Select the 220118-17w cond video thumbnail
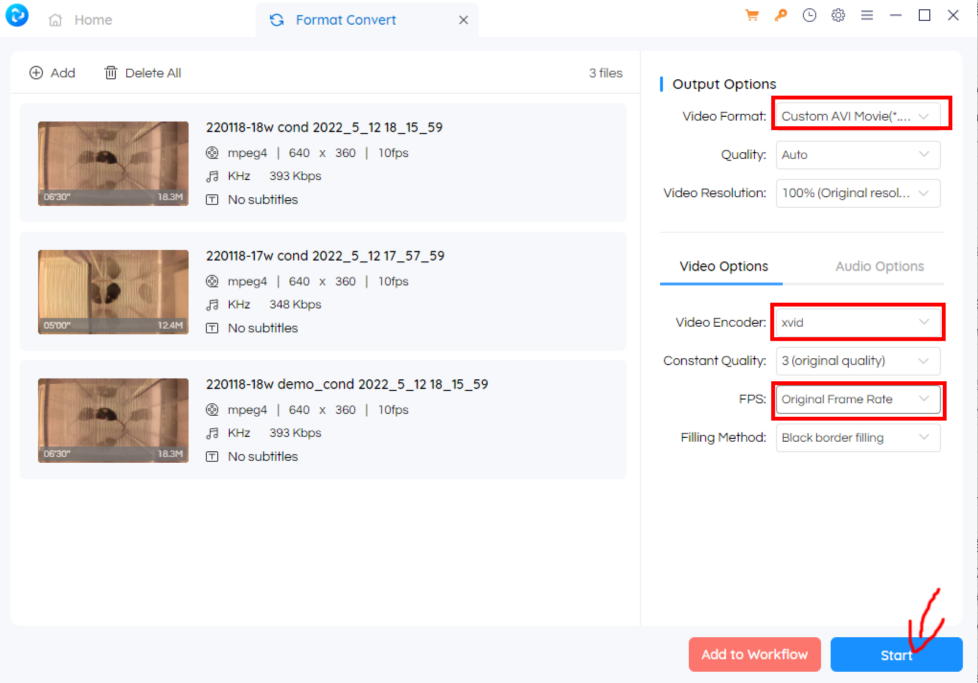Screen dimensions: 978x683 [113, 292]
